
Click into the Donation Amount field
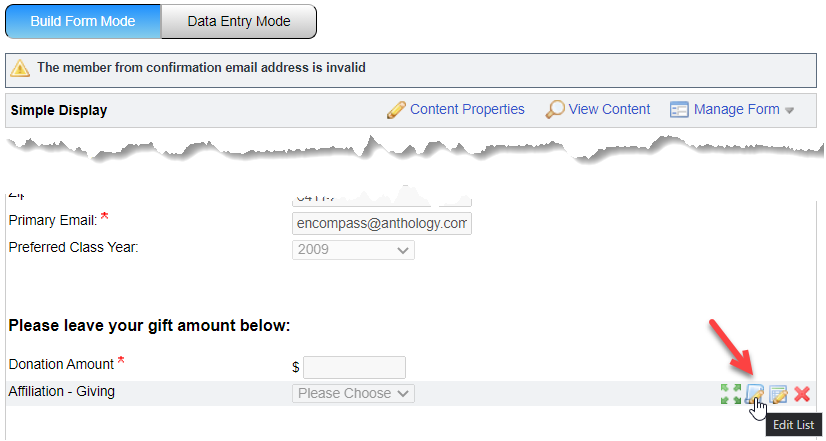354,367
